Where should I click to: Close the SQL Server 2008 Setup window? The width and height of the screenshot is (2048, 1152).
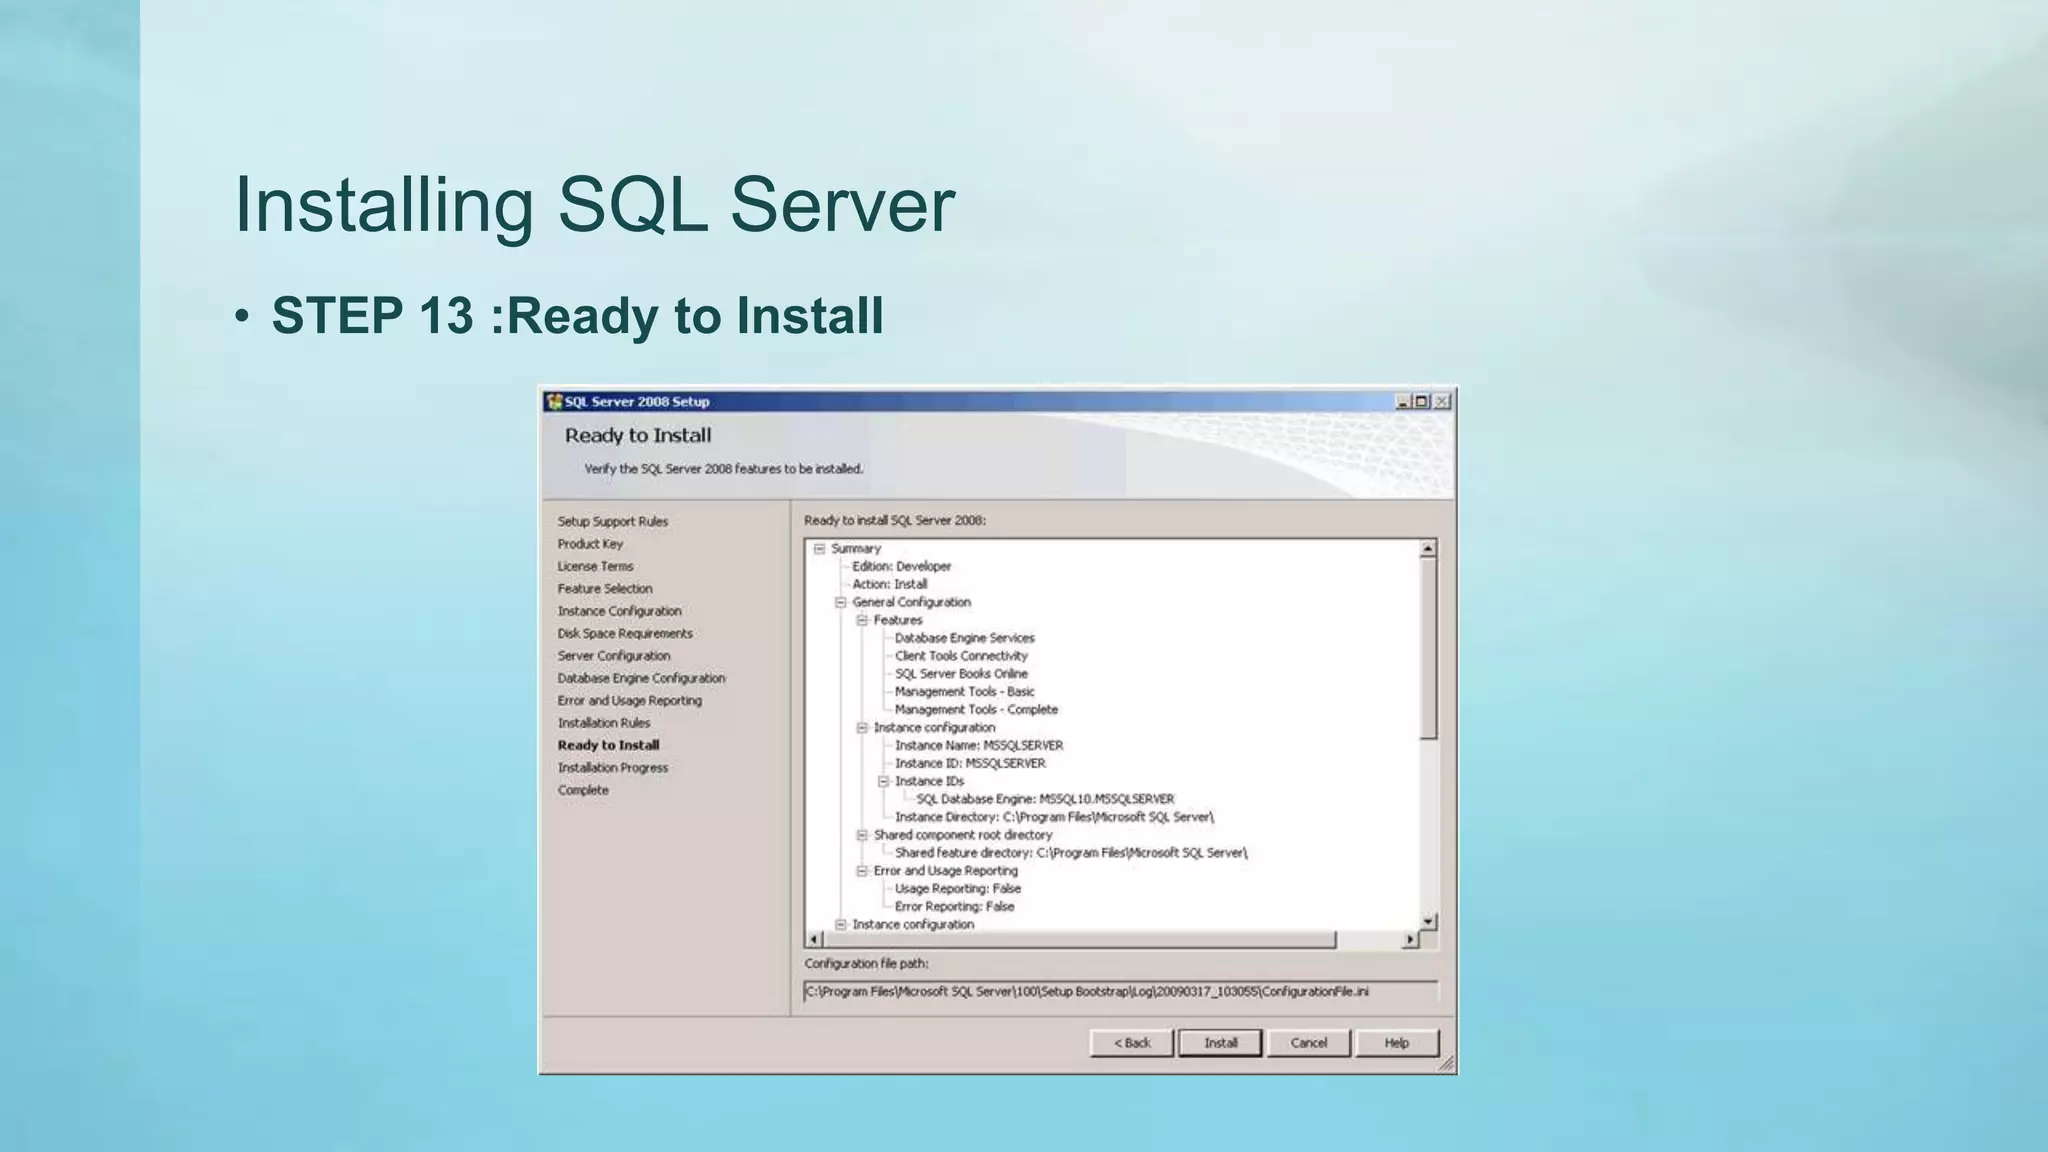pos(1442,402)
